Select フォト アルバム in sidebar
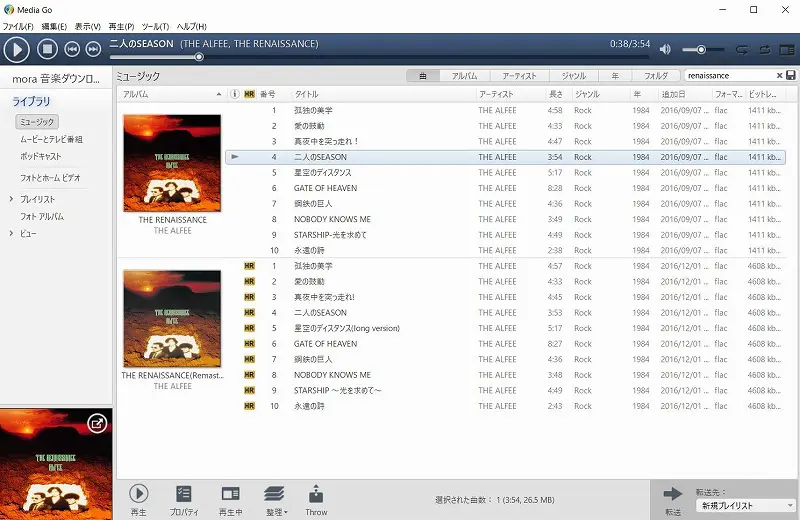Image resolution: width=800 pixels, height=520 pixels. (x=42, y=216)
